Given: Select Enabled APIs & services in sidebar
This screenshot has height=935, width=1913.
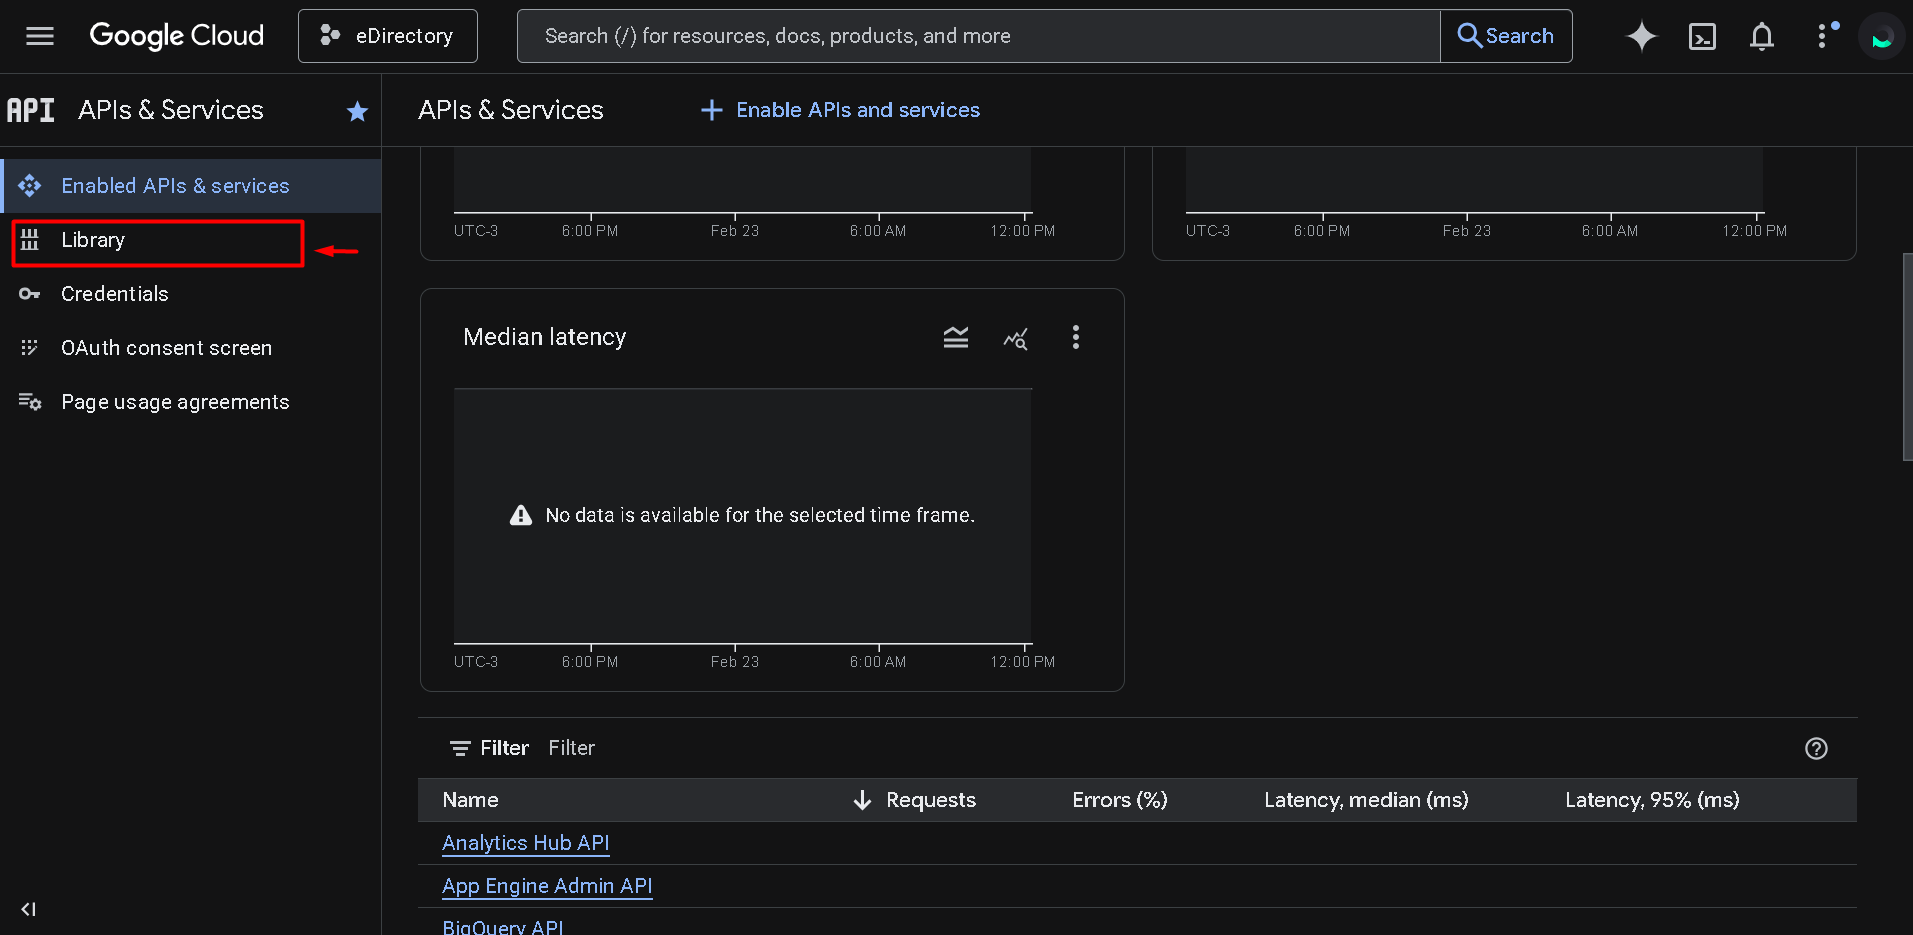Looking at the screenshot, I should (x=191, y=186).
